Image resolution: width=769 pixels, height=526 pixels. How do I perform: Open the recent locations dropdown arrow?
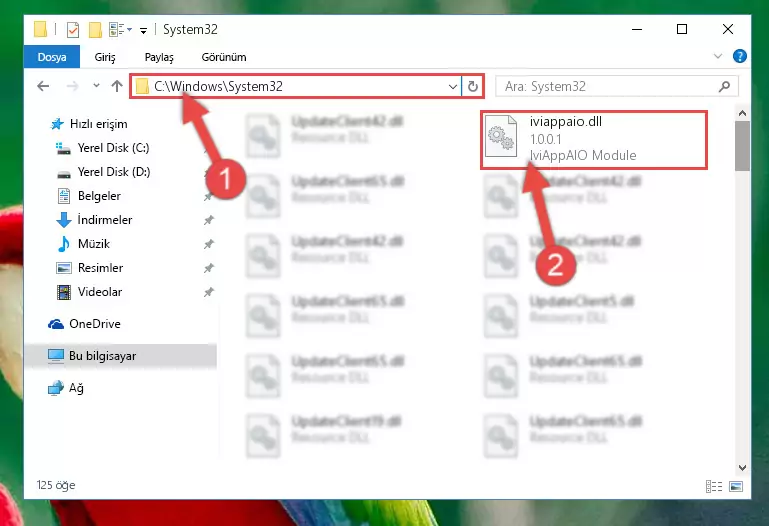[x=96, y=86]
